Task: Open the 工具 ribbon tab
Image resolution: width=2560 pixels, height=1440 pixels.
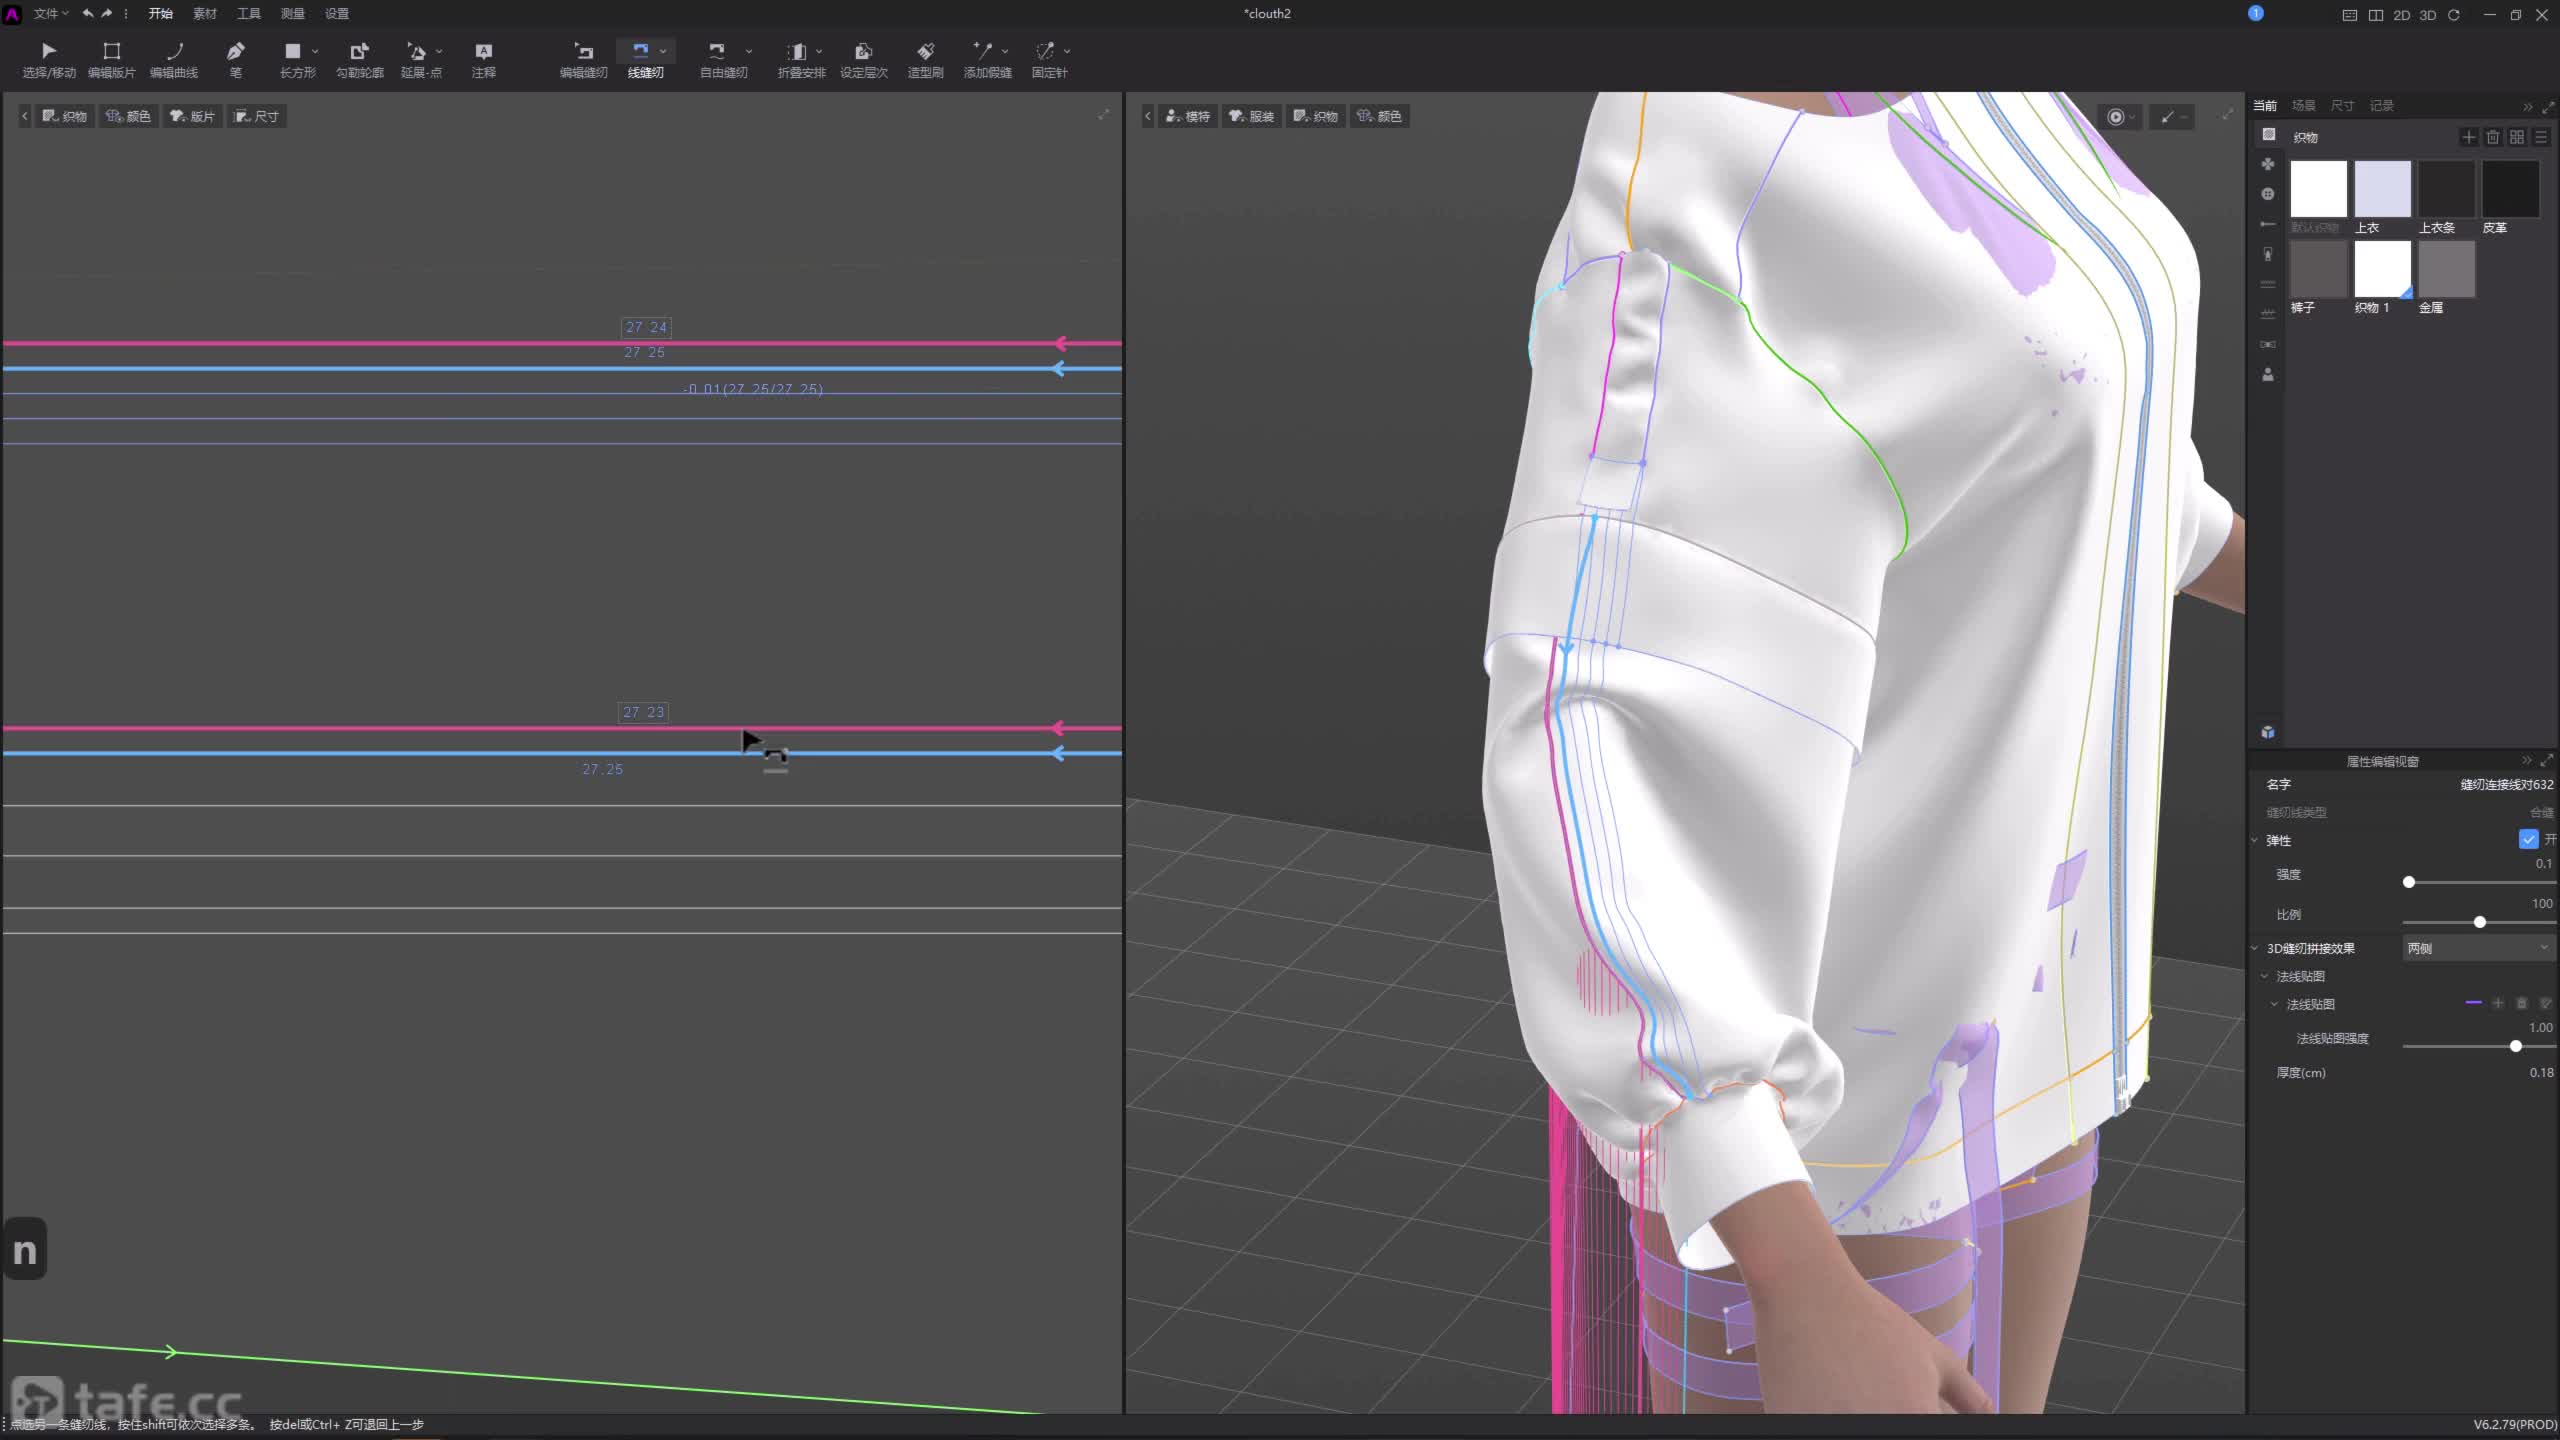Action: click(x=248, y=14)
